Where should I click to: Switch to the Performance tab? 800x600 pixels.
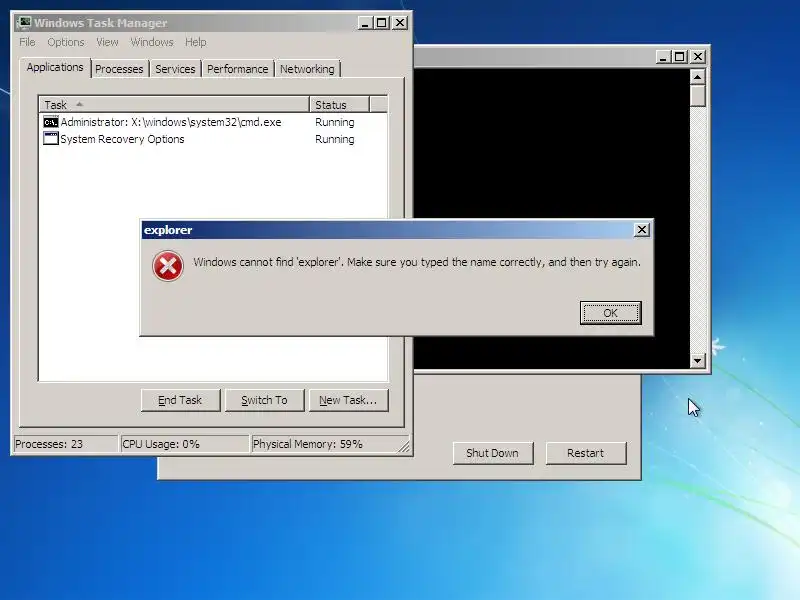(x=237, y=69)
